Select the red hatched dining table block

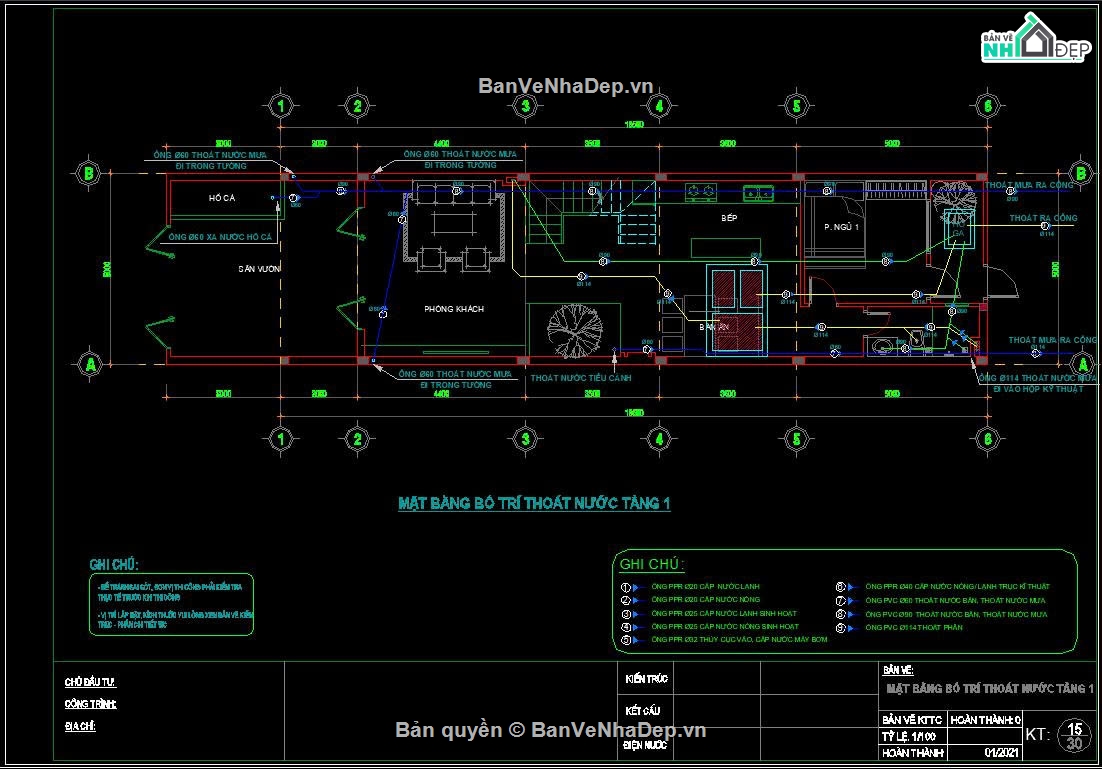click(x=737, y=310)
